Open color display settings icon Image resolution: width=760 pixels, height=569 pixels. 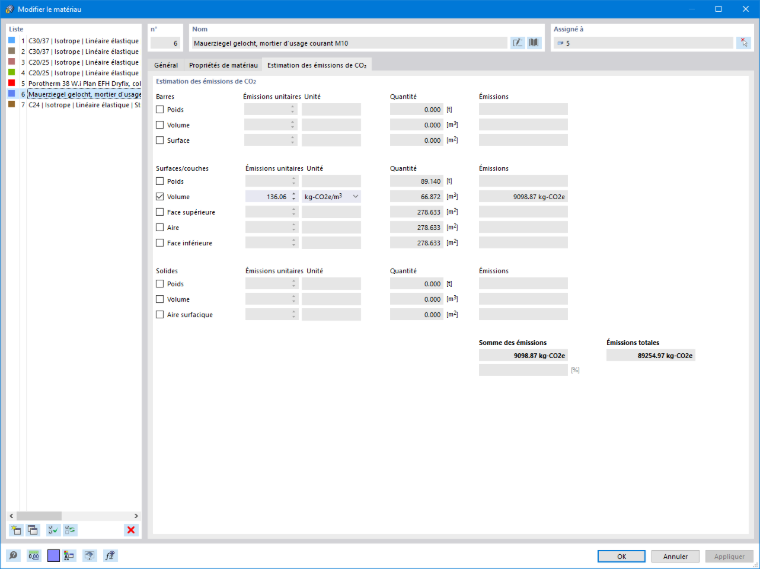pyautogui.click(x=69, y=555)
